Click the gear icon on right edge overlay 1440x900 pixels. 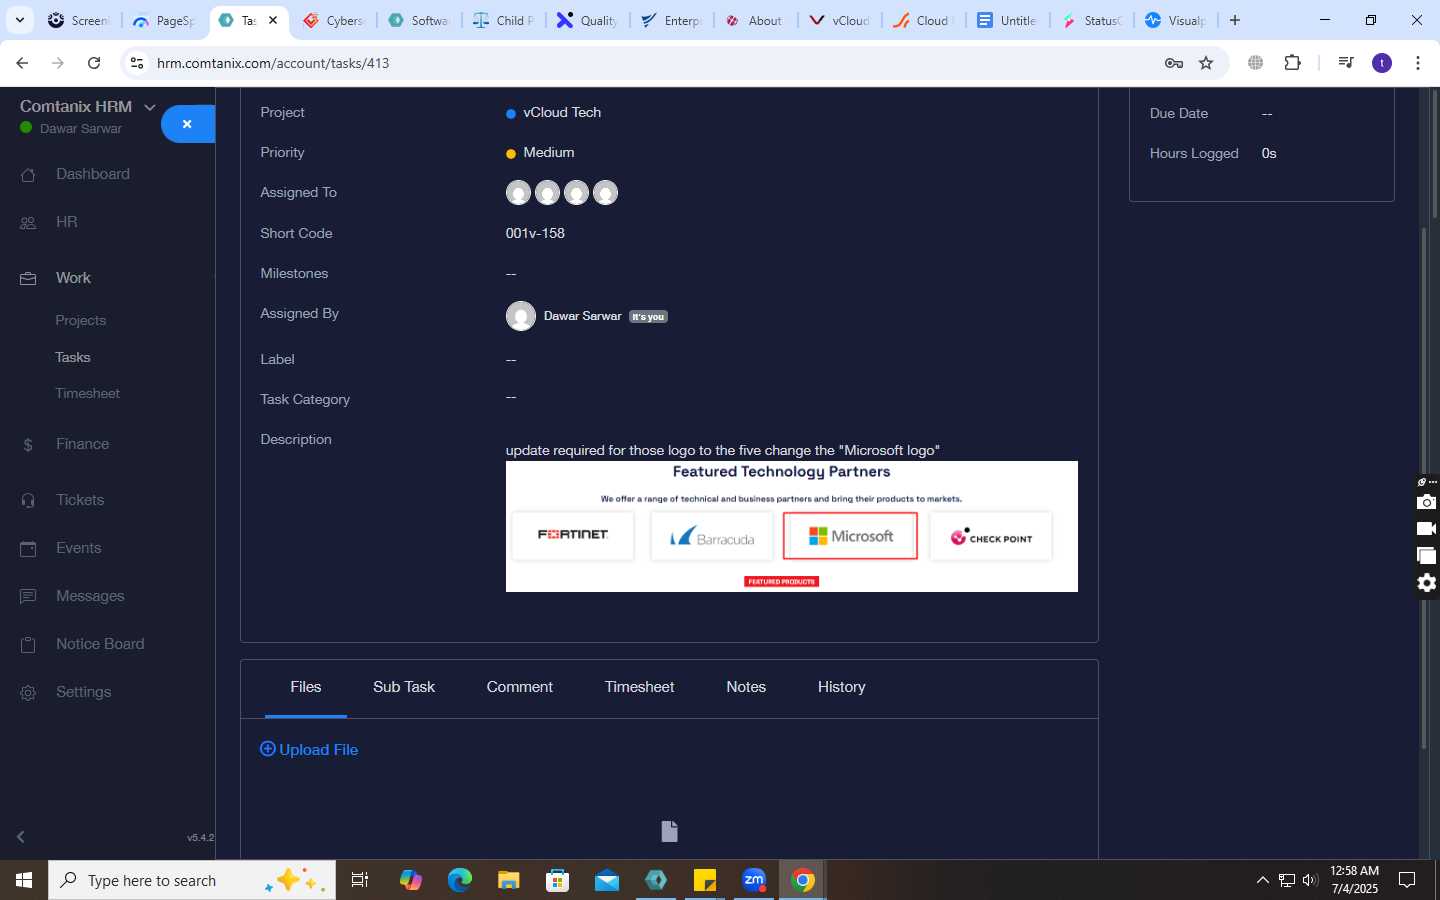pos(1427,583)
